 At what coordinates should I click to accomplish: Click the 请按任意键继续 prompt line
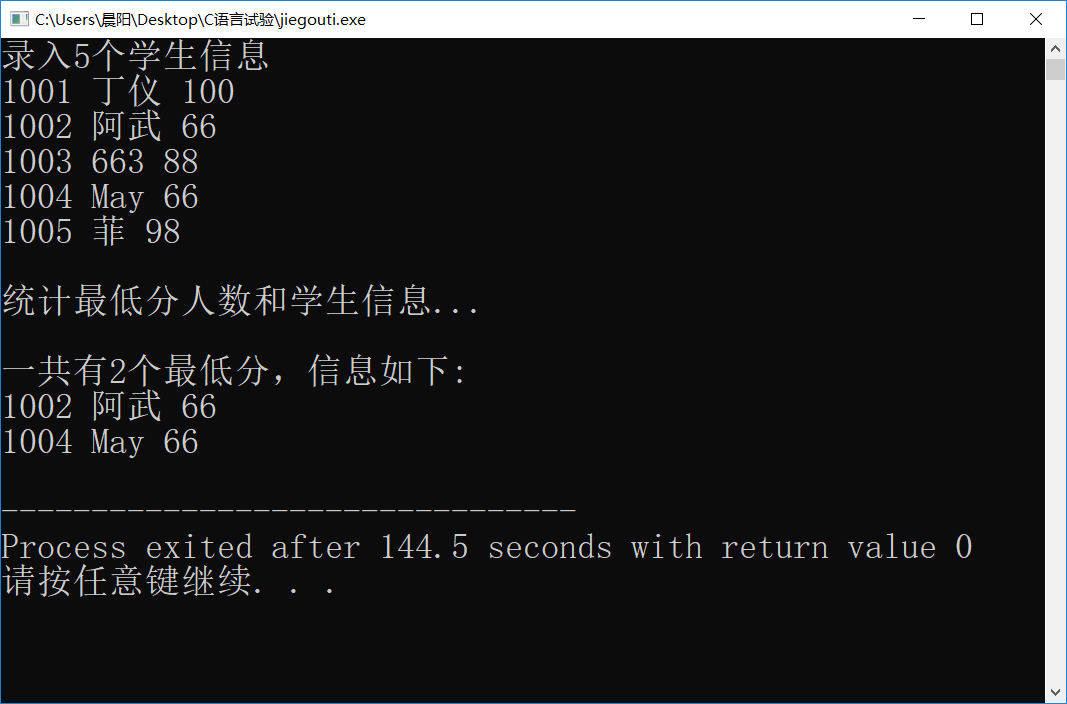(x=168, y=582)
